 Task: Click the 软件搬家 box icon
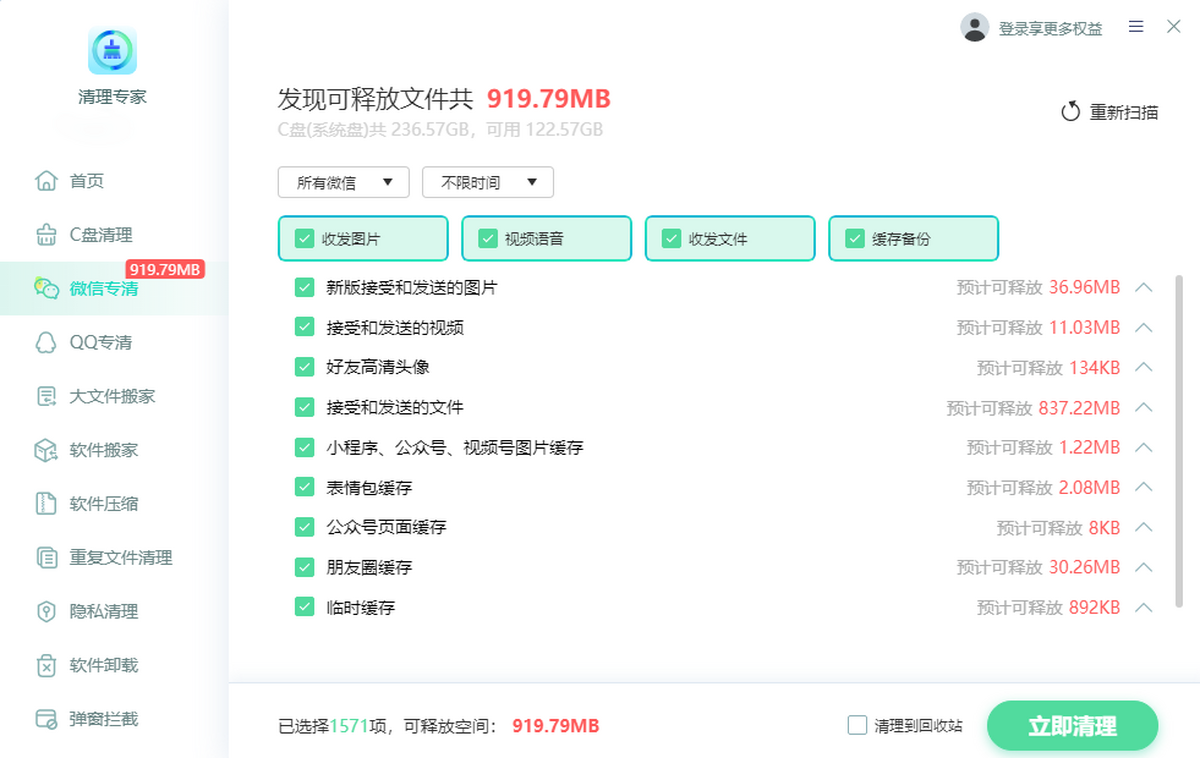[46, 450]
